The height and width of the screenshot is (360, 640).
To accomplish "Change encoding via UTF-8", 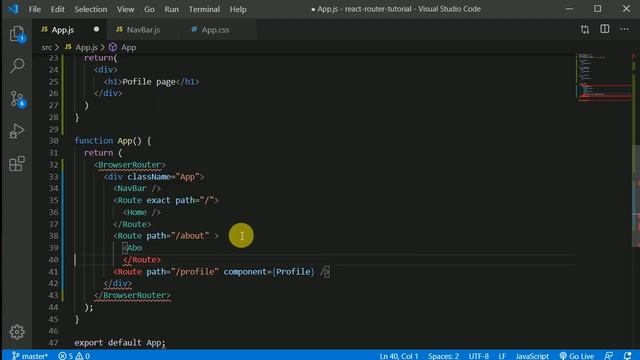I will [x=478, y=356].
